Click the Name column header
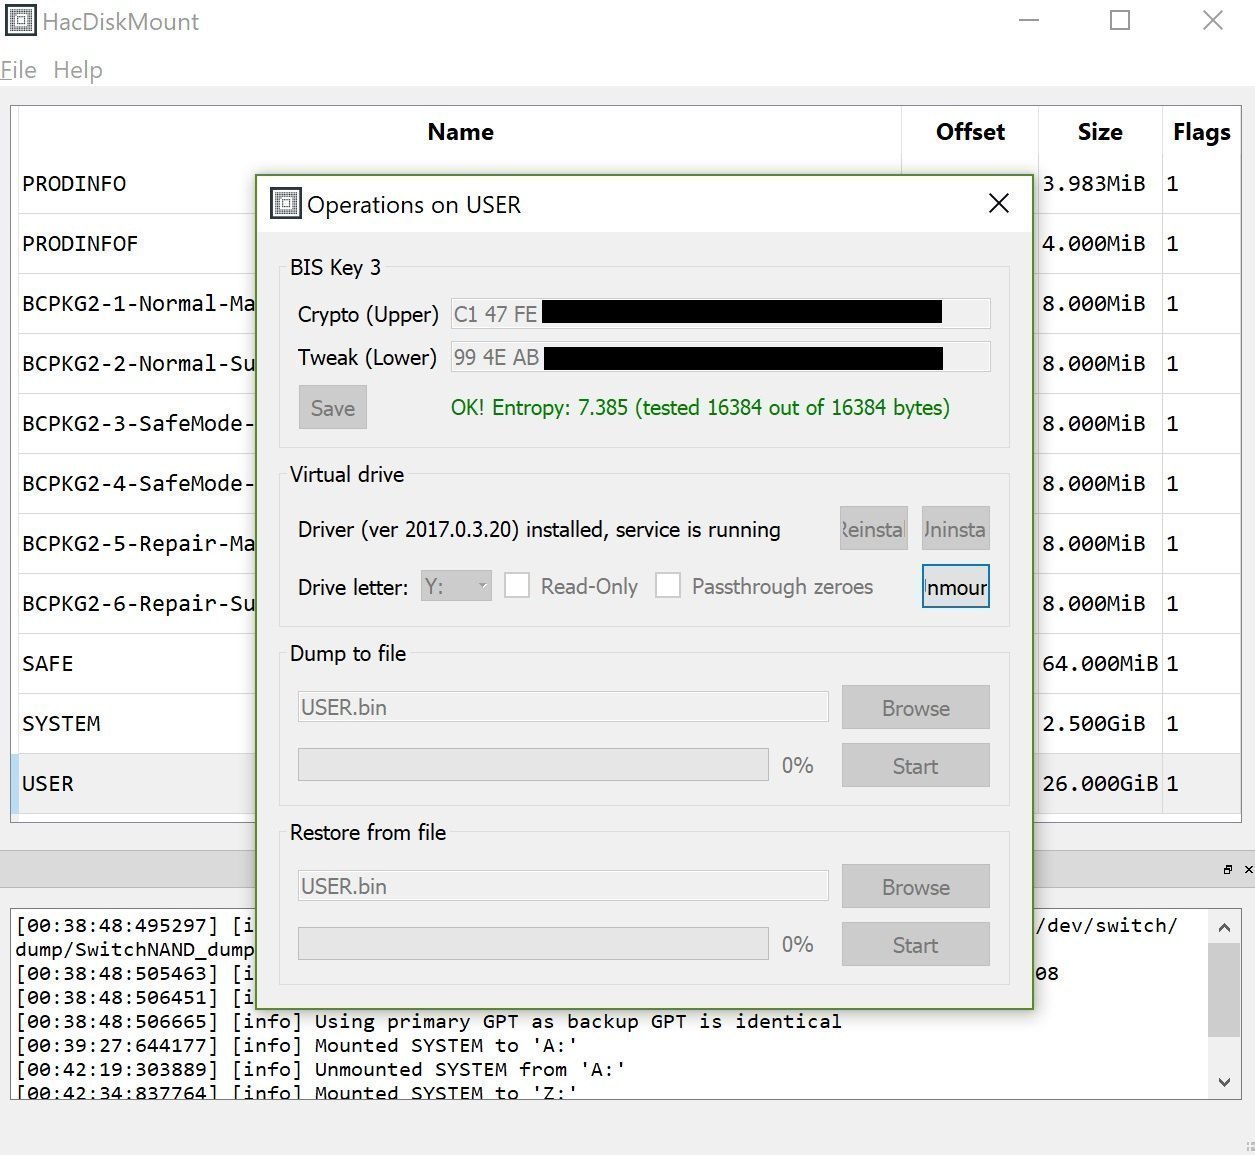 point(460,132)
